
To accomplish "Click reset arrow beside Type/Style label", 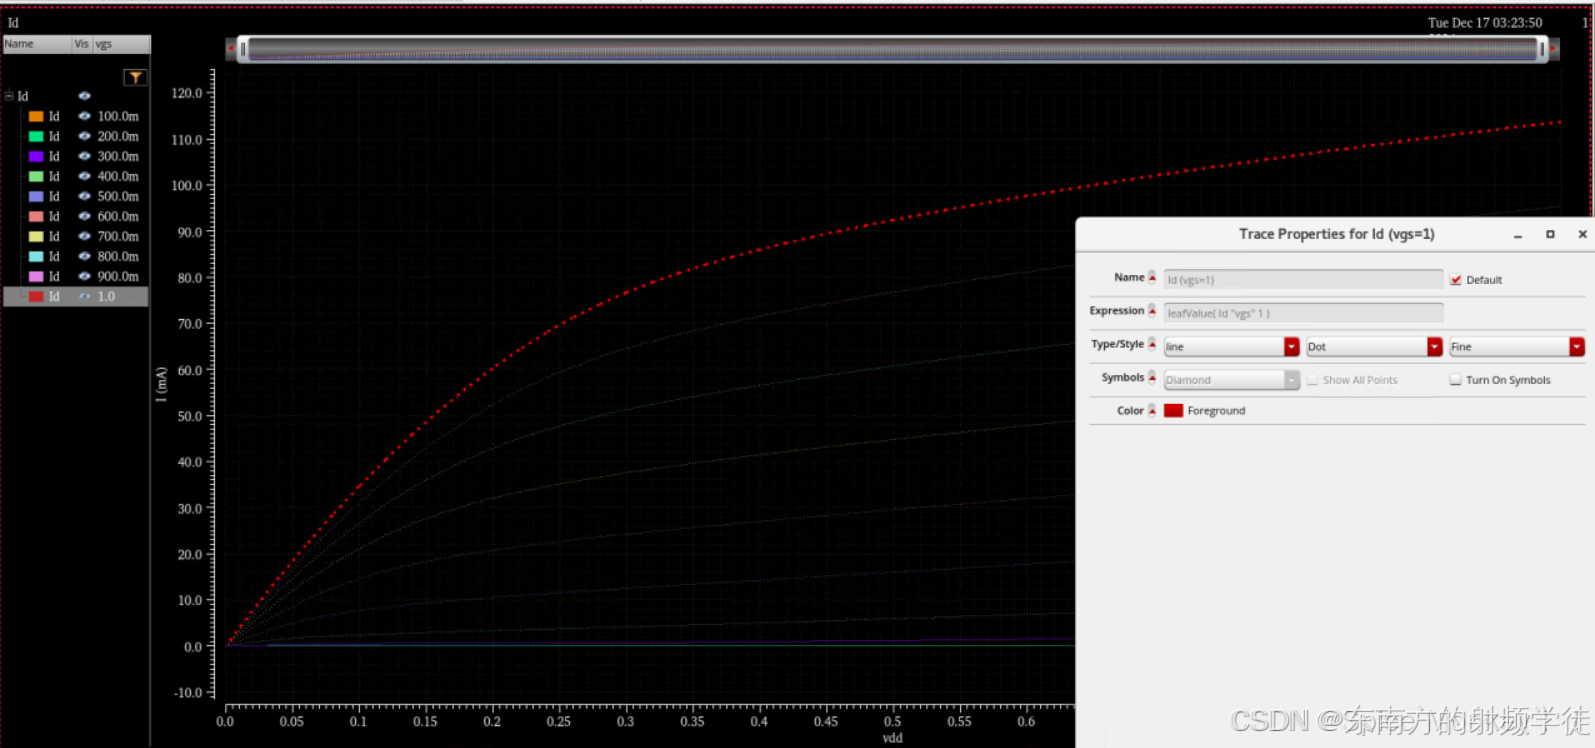I will [1152, 344].
